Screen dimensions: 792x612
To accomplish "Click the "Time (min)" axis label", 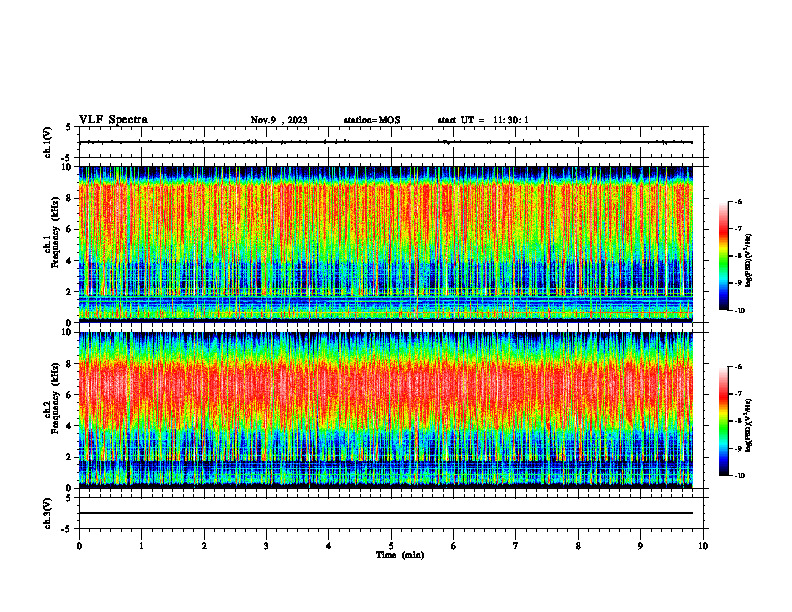I will pos(400,555).
